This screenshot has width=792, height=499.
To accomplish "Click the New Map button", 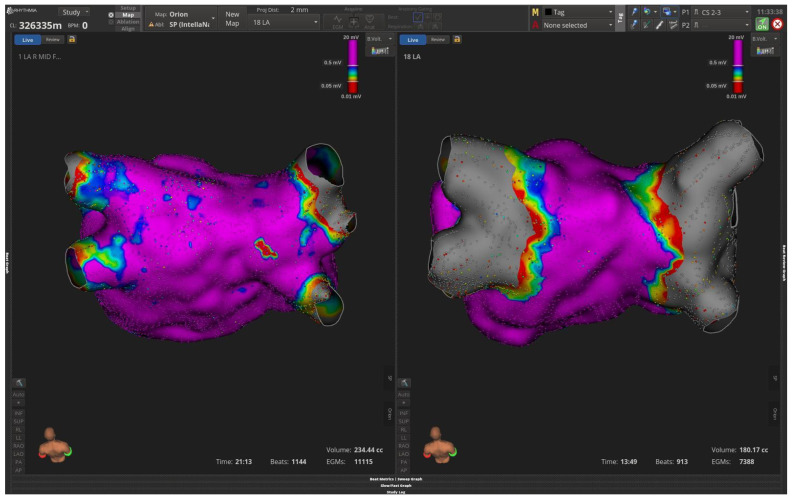I will pos(232,19).
